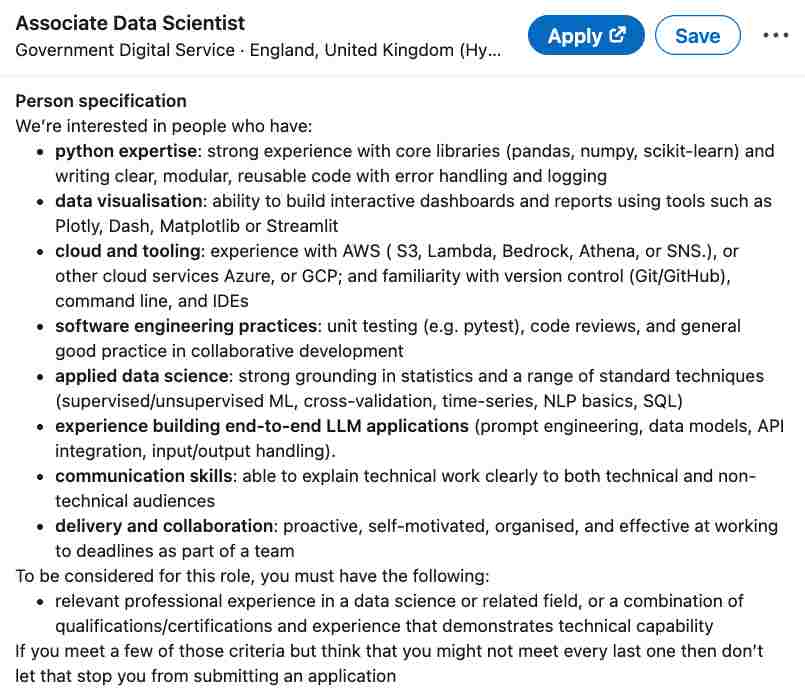Click the ellipsis icon near Save
The image size is (805, 693).
pyautogui.click(x=777, y=35)
